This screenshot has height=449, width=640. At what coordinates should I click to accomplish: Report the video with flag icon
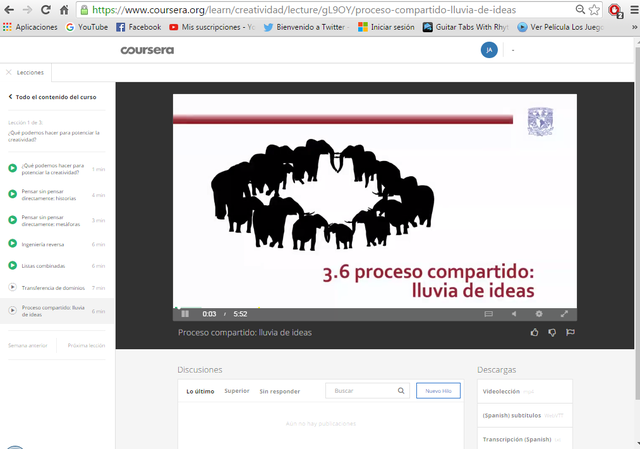pyautogui.click(x=570, y=333)
